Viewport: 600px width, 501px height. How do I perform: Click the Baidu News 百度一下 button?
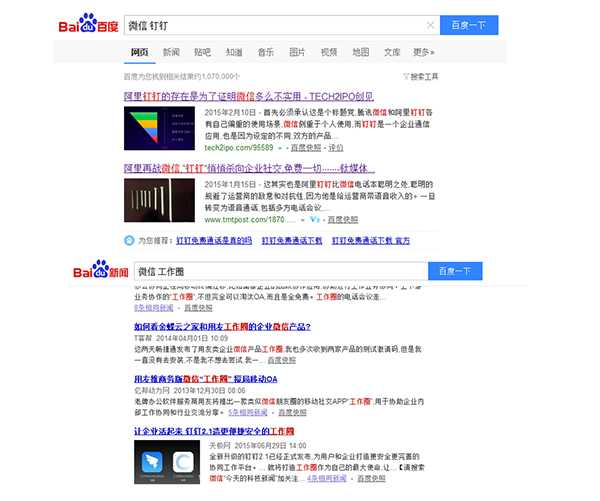click(455, 271)
